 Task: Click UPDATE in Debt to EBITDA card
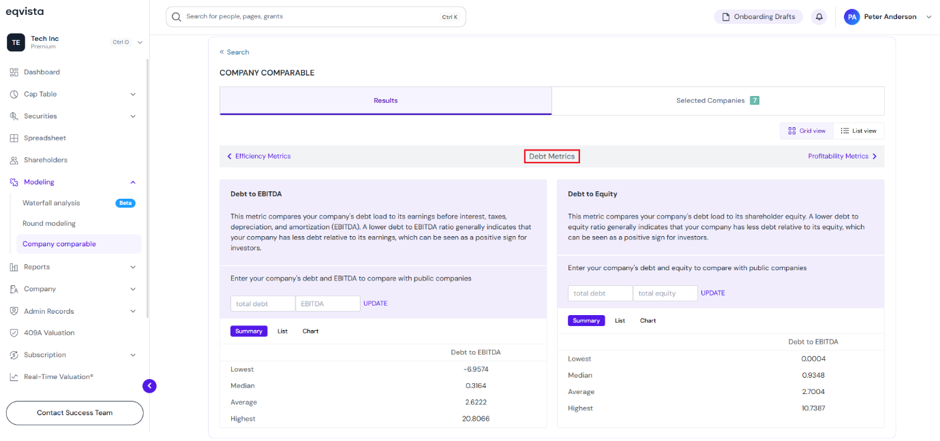pyautogui.click(x=375, y=304)
